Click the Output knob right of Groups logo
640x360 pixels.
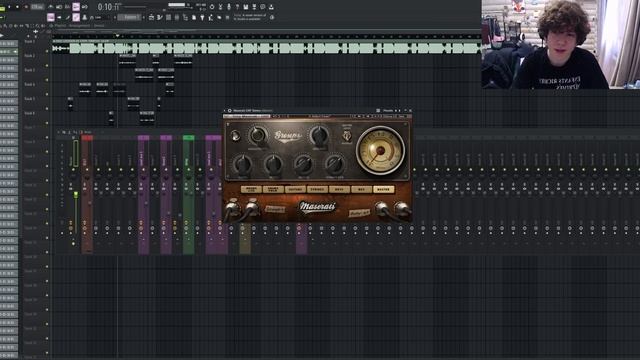coord(319,135)
